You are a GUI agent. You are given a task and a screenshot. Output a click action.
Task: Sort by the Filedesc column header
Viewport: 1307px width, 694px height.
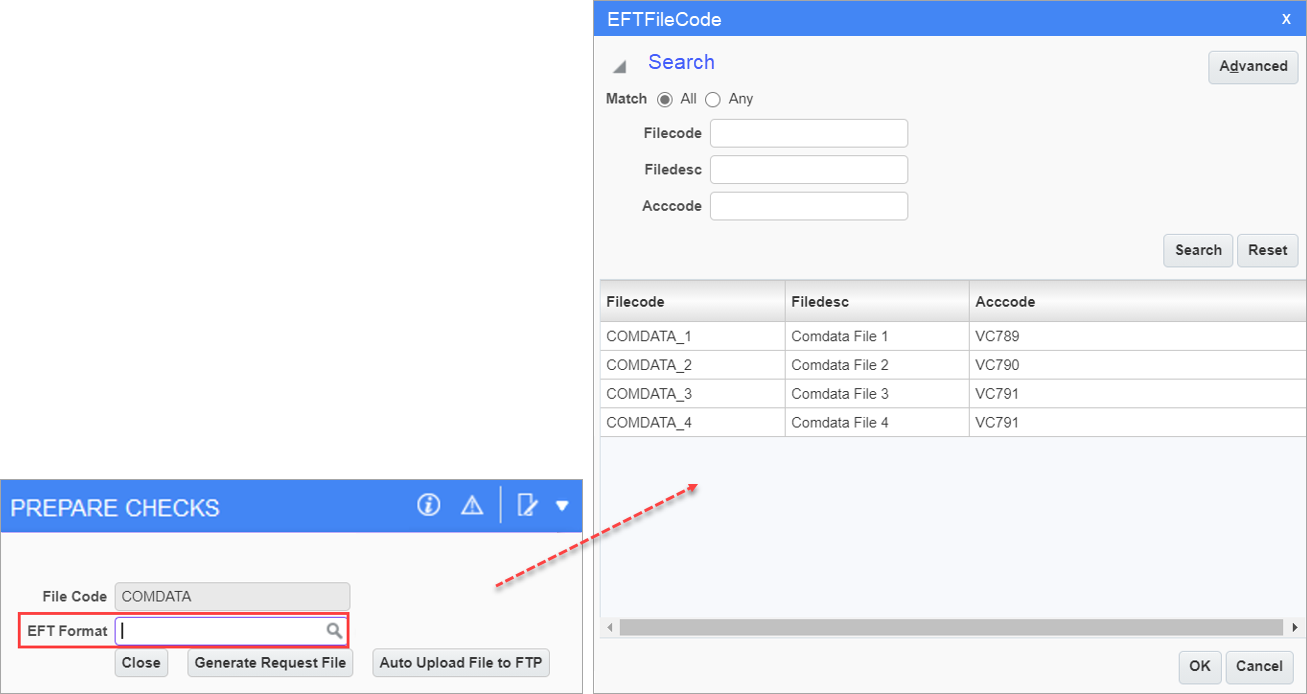(819, 301)
